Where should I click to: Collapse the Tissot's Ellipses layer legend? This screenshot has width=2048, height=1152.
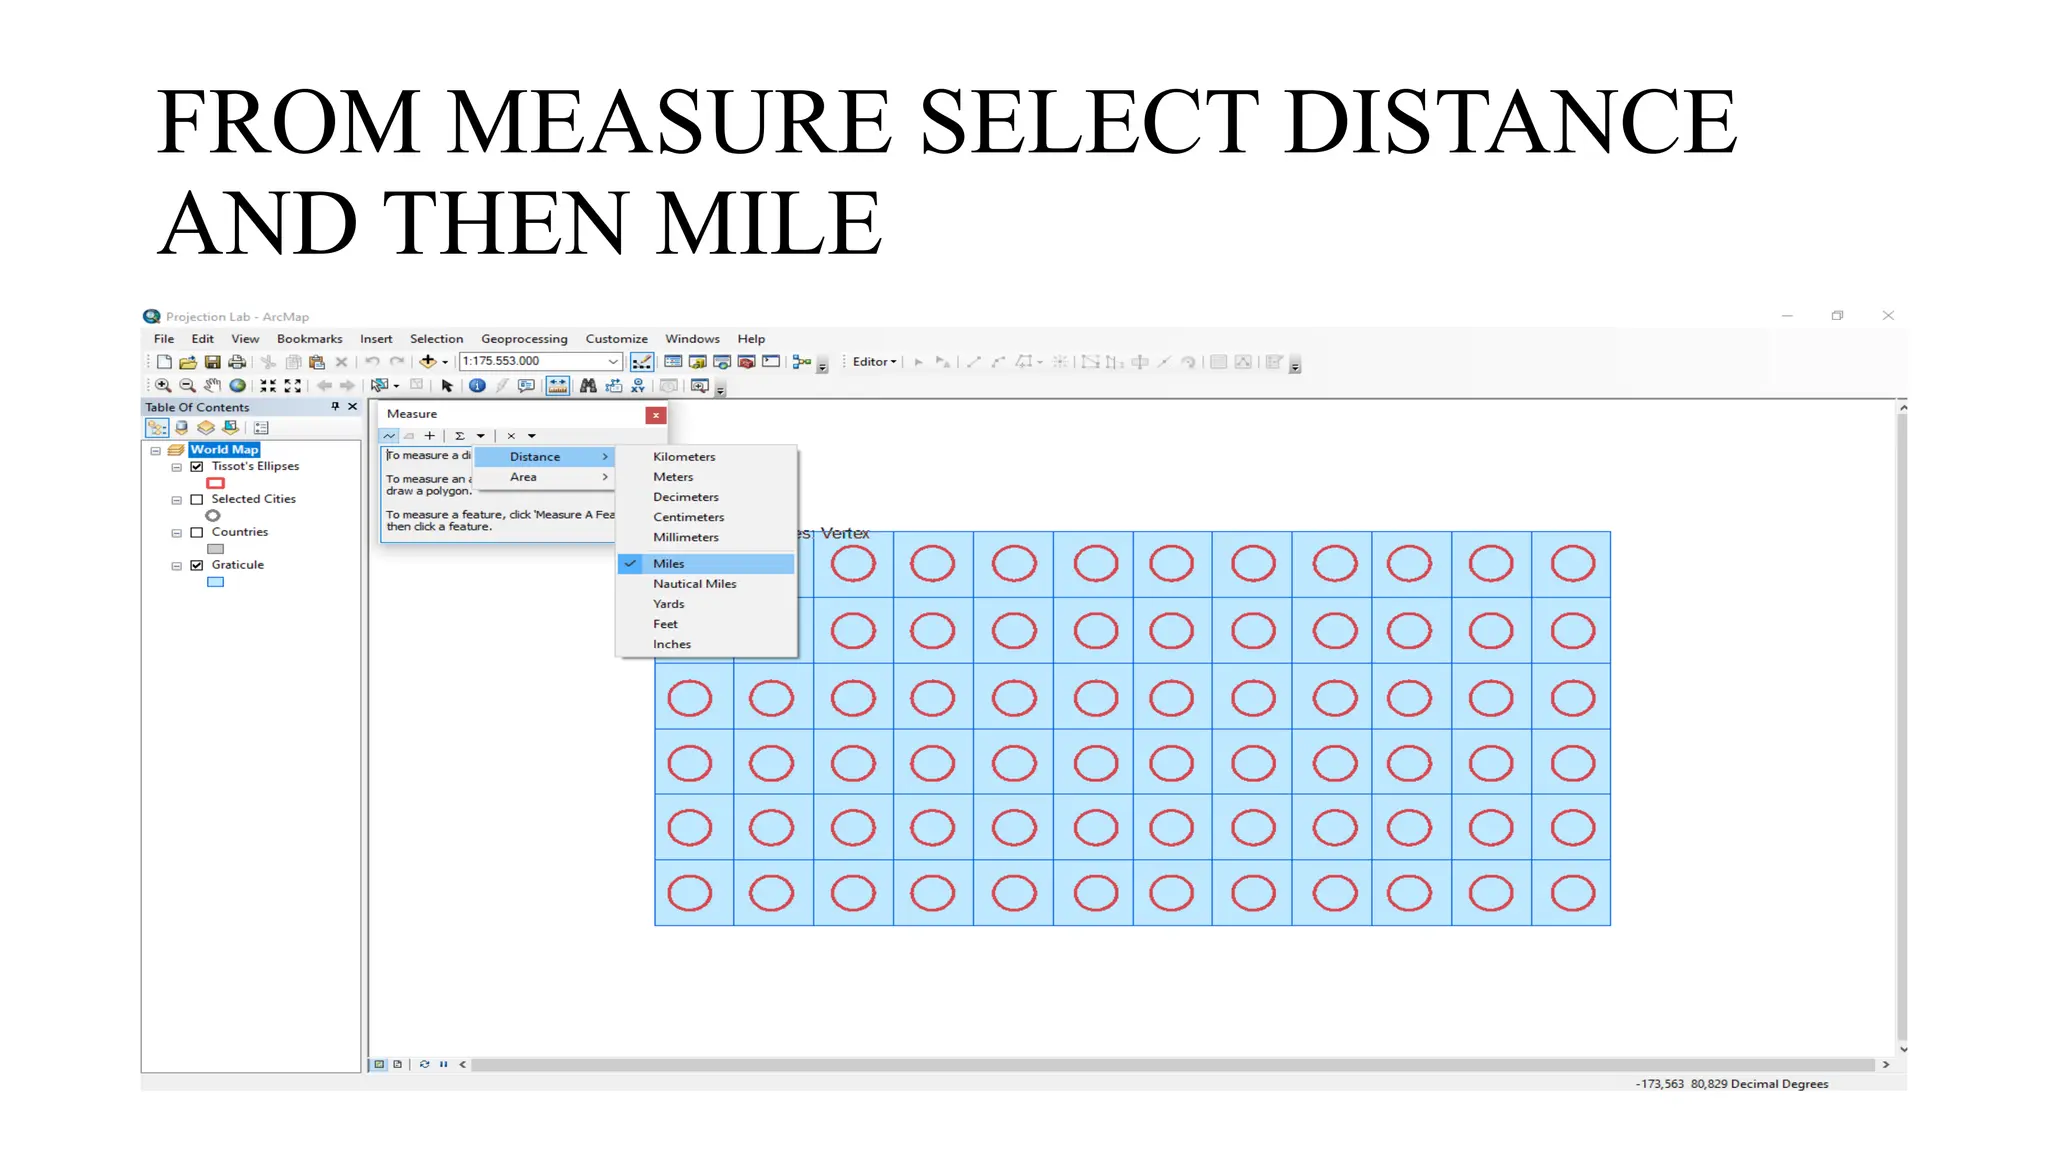(177, 467)
